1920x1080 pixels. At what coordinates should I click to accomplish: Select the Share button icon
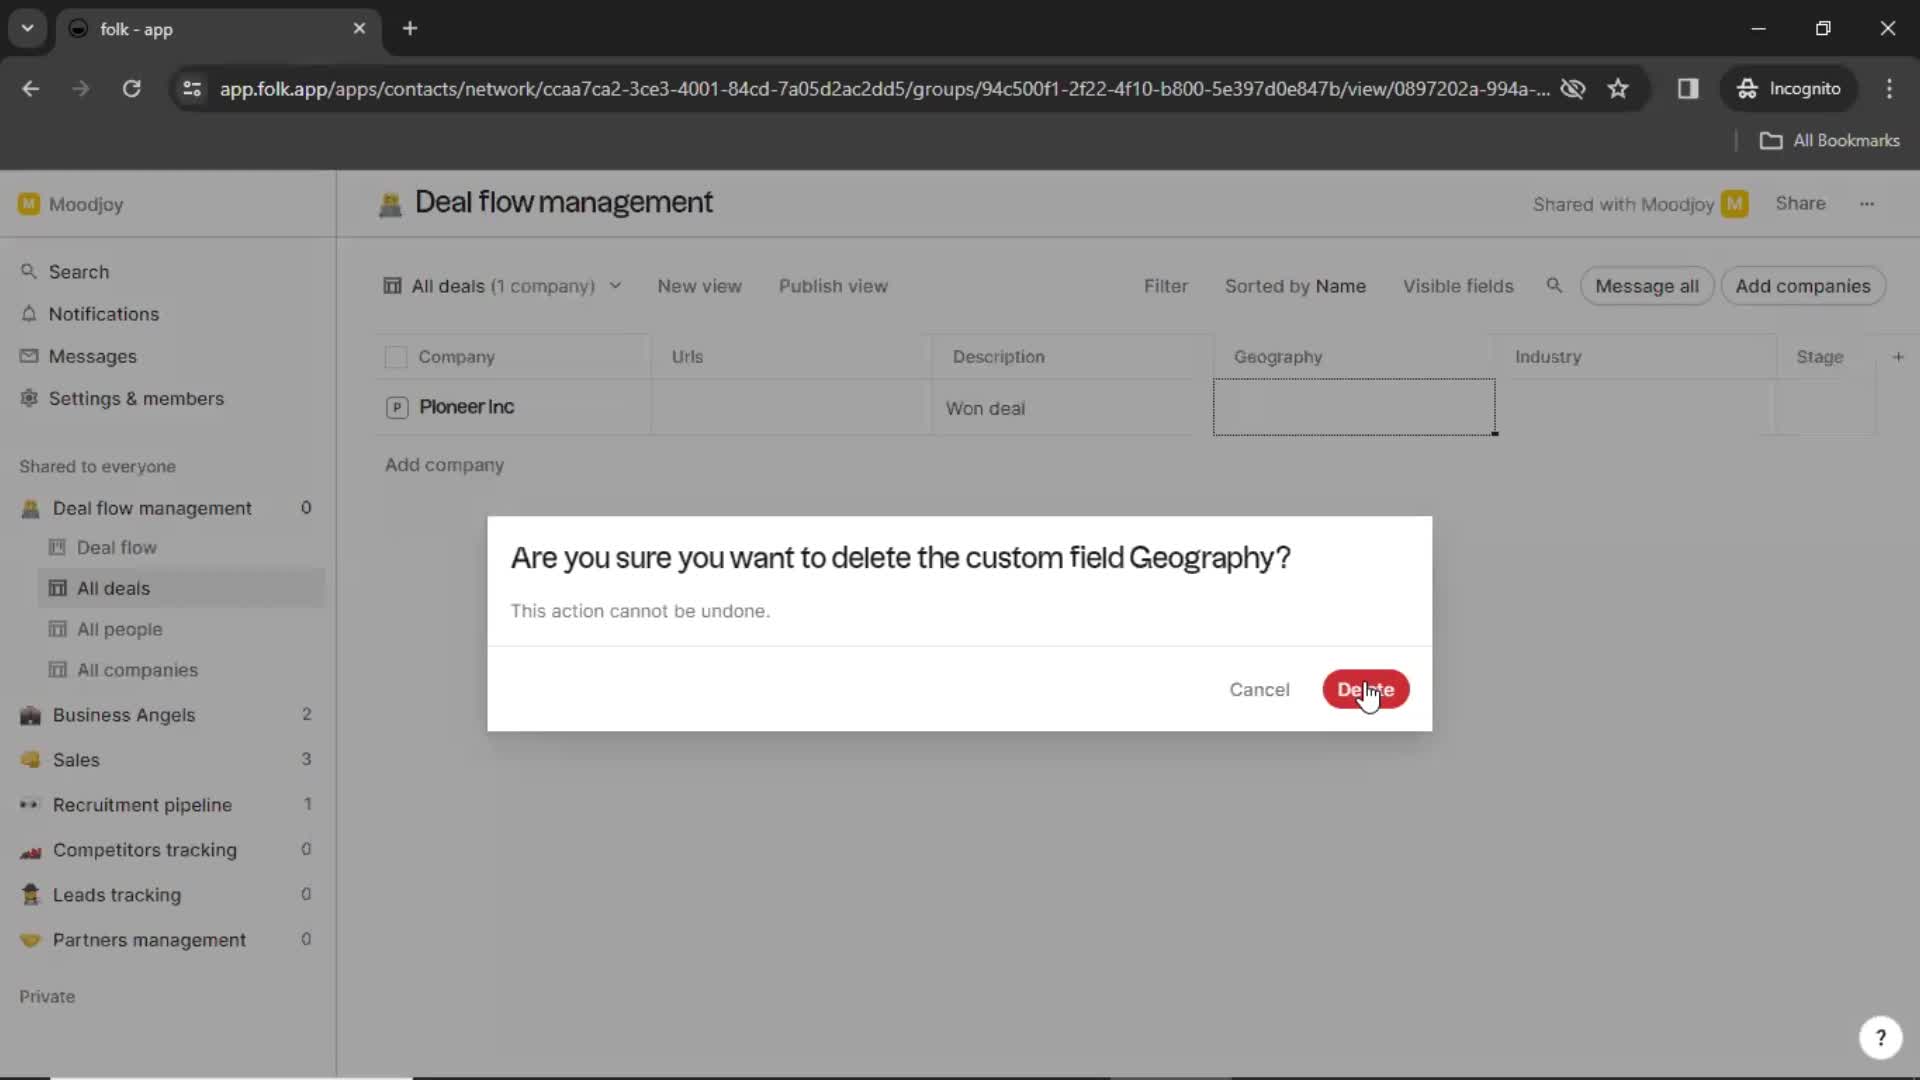click(x=1800, y=203)
